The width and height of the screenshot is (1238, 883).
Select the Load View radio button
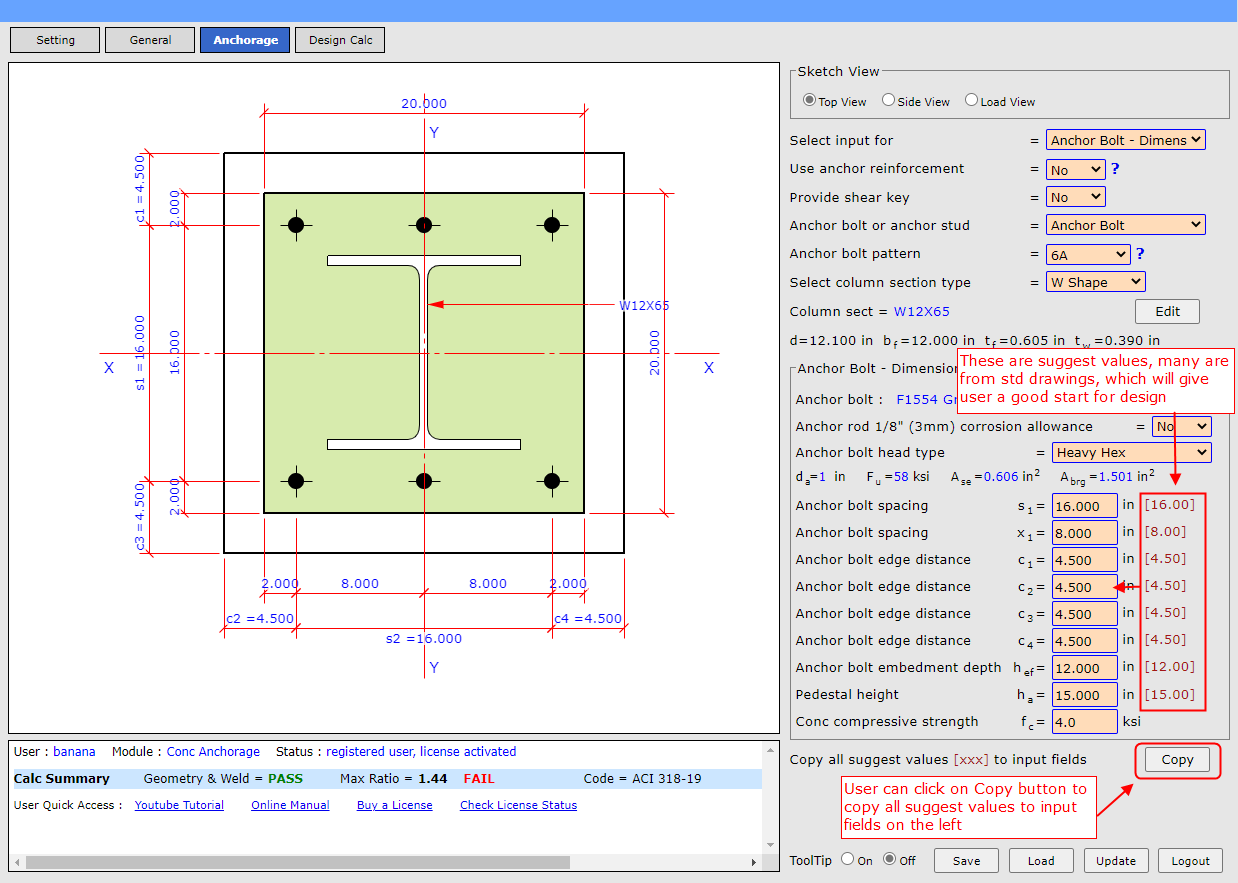(971, 101)
